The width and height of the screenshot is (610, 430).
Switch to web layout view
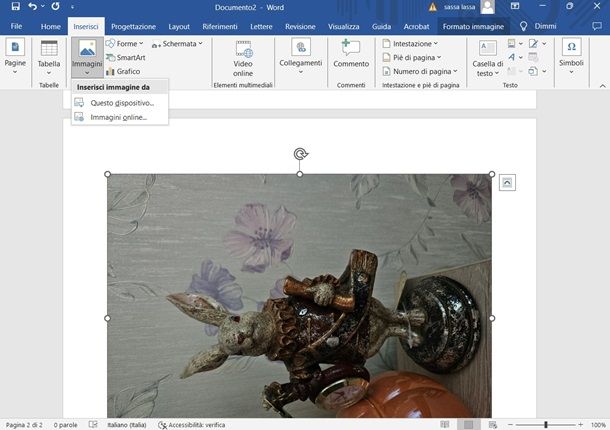point(493,425)
